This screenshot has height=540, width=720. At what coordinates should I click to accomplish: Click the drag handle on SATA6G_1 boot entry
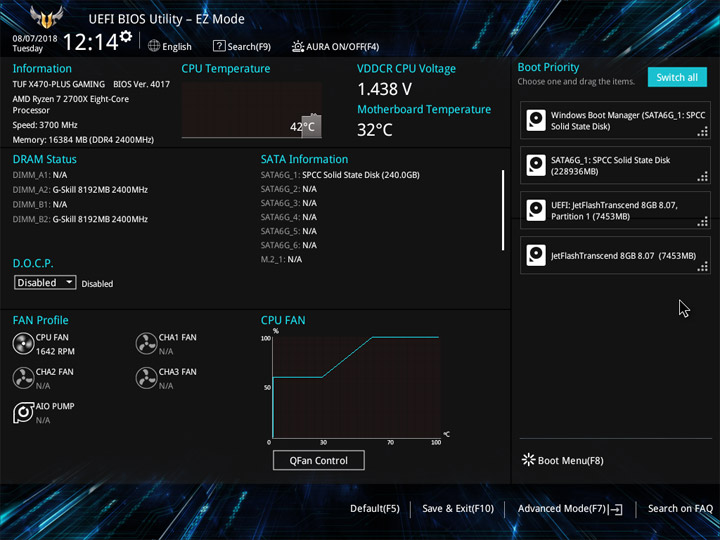point(703,177)
